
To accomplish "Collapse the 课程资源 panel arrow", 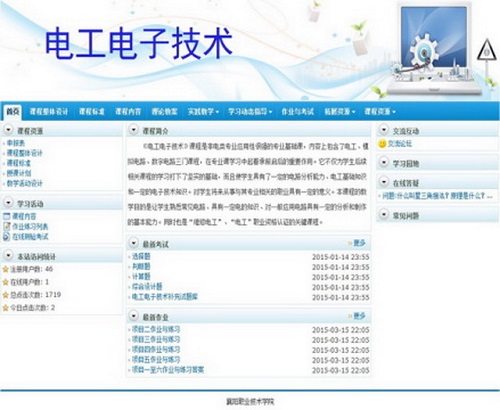I will 8,130.
